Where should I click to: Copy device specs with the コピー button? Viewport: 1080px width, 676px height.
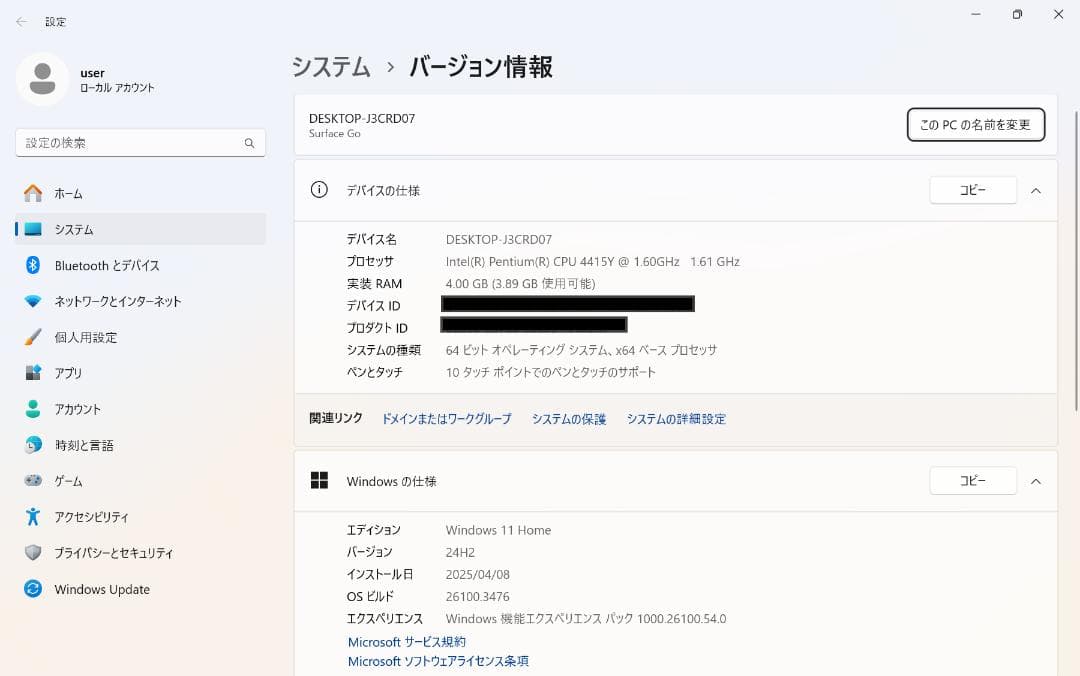972,189
